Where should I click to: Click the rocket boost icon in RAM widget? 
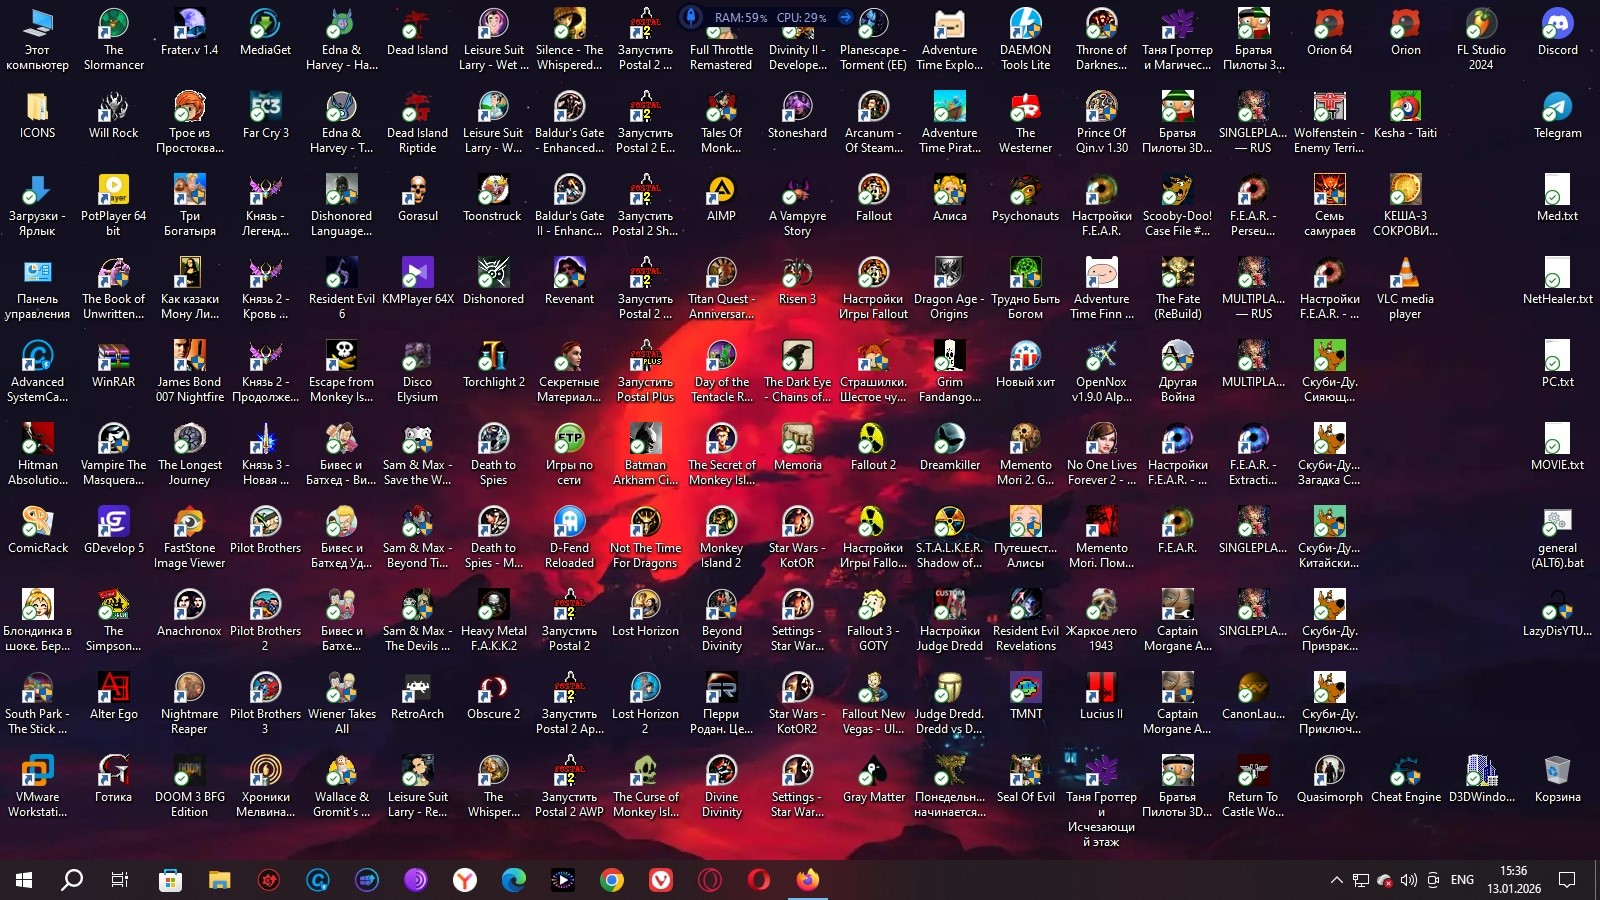tap(691, 17)
